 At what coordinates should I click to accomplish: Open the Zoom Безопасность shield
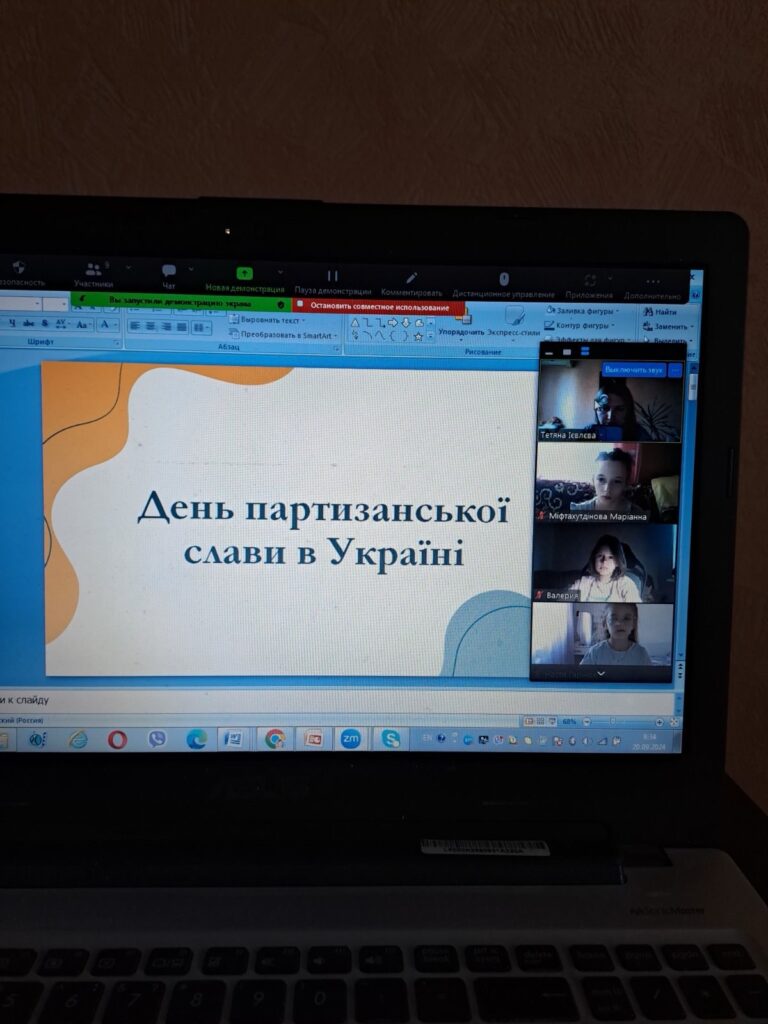coord(18,273)
